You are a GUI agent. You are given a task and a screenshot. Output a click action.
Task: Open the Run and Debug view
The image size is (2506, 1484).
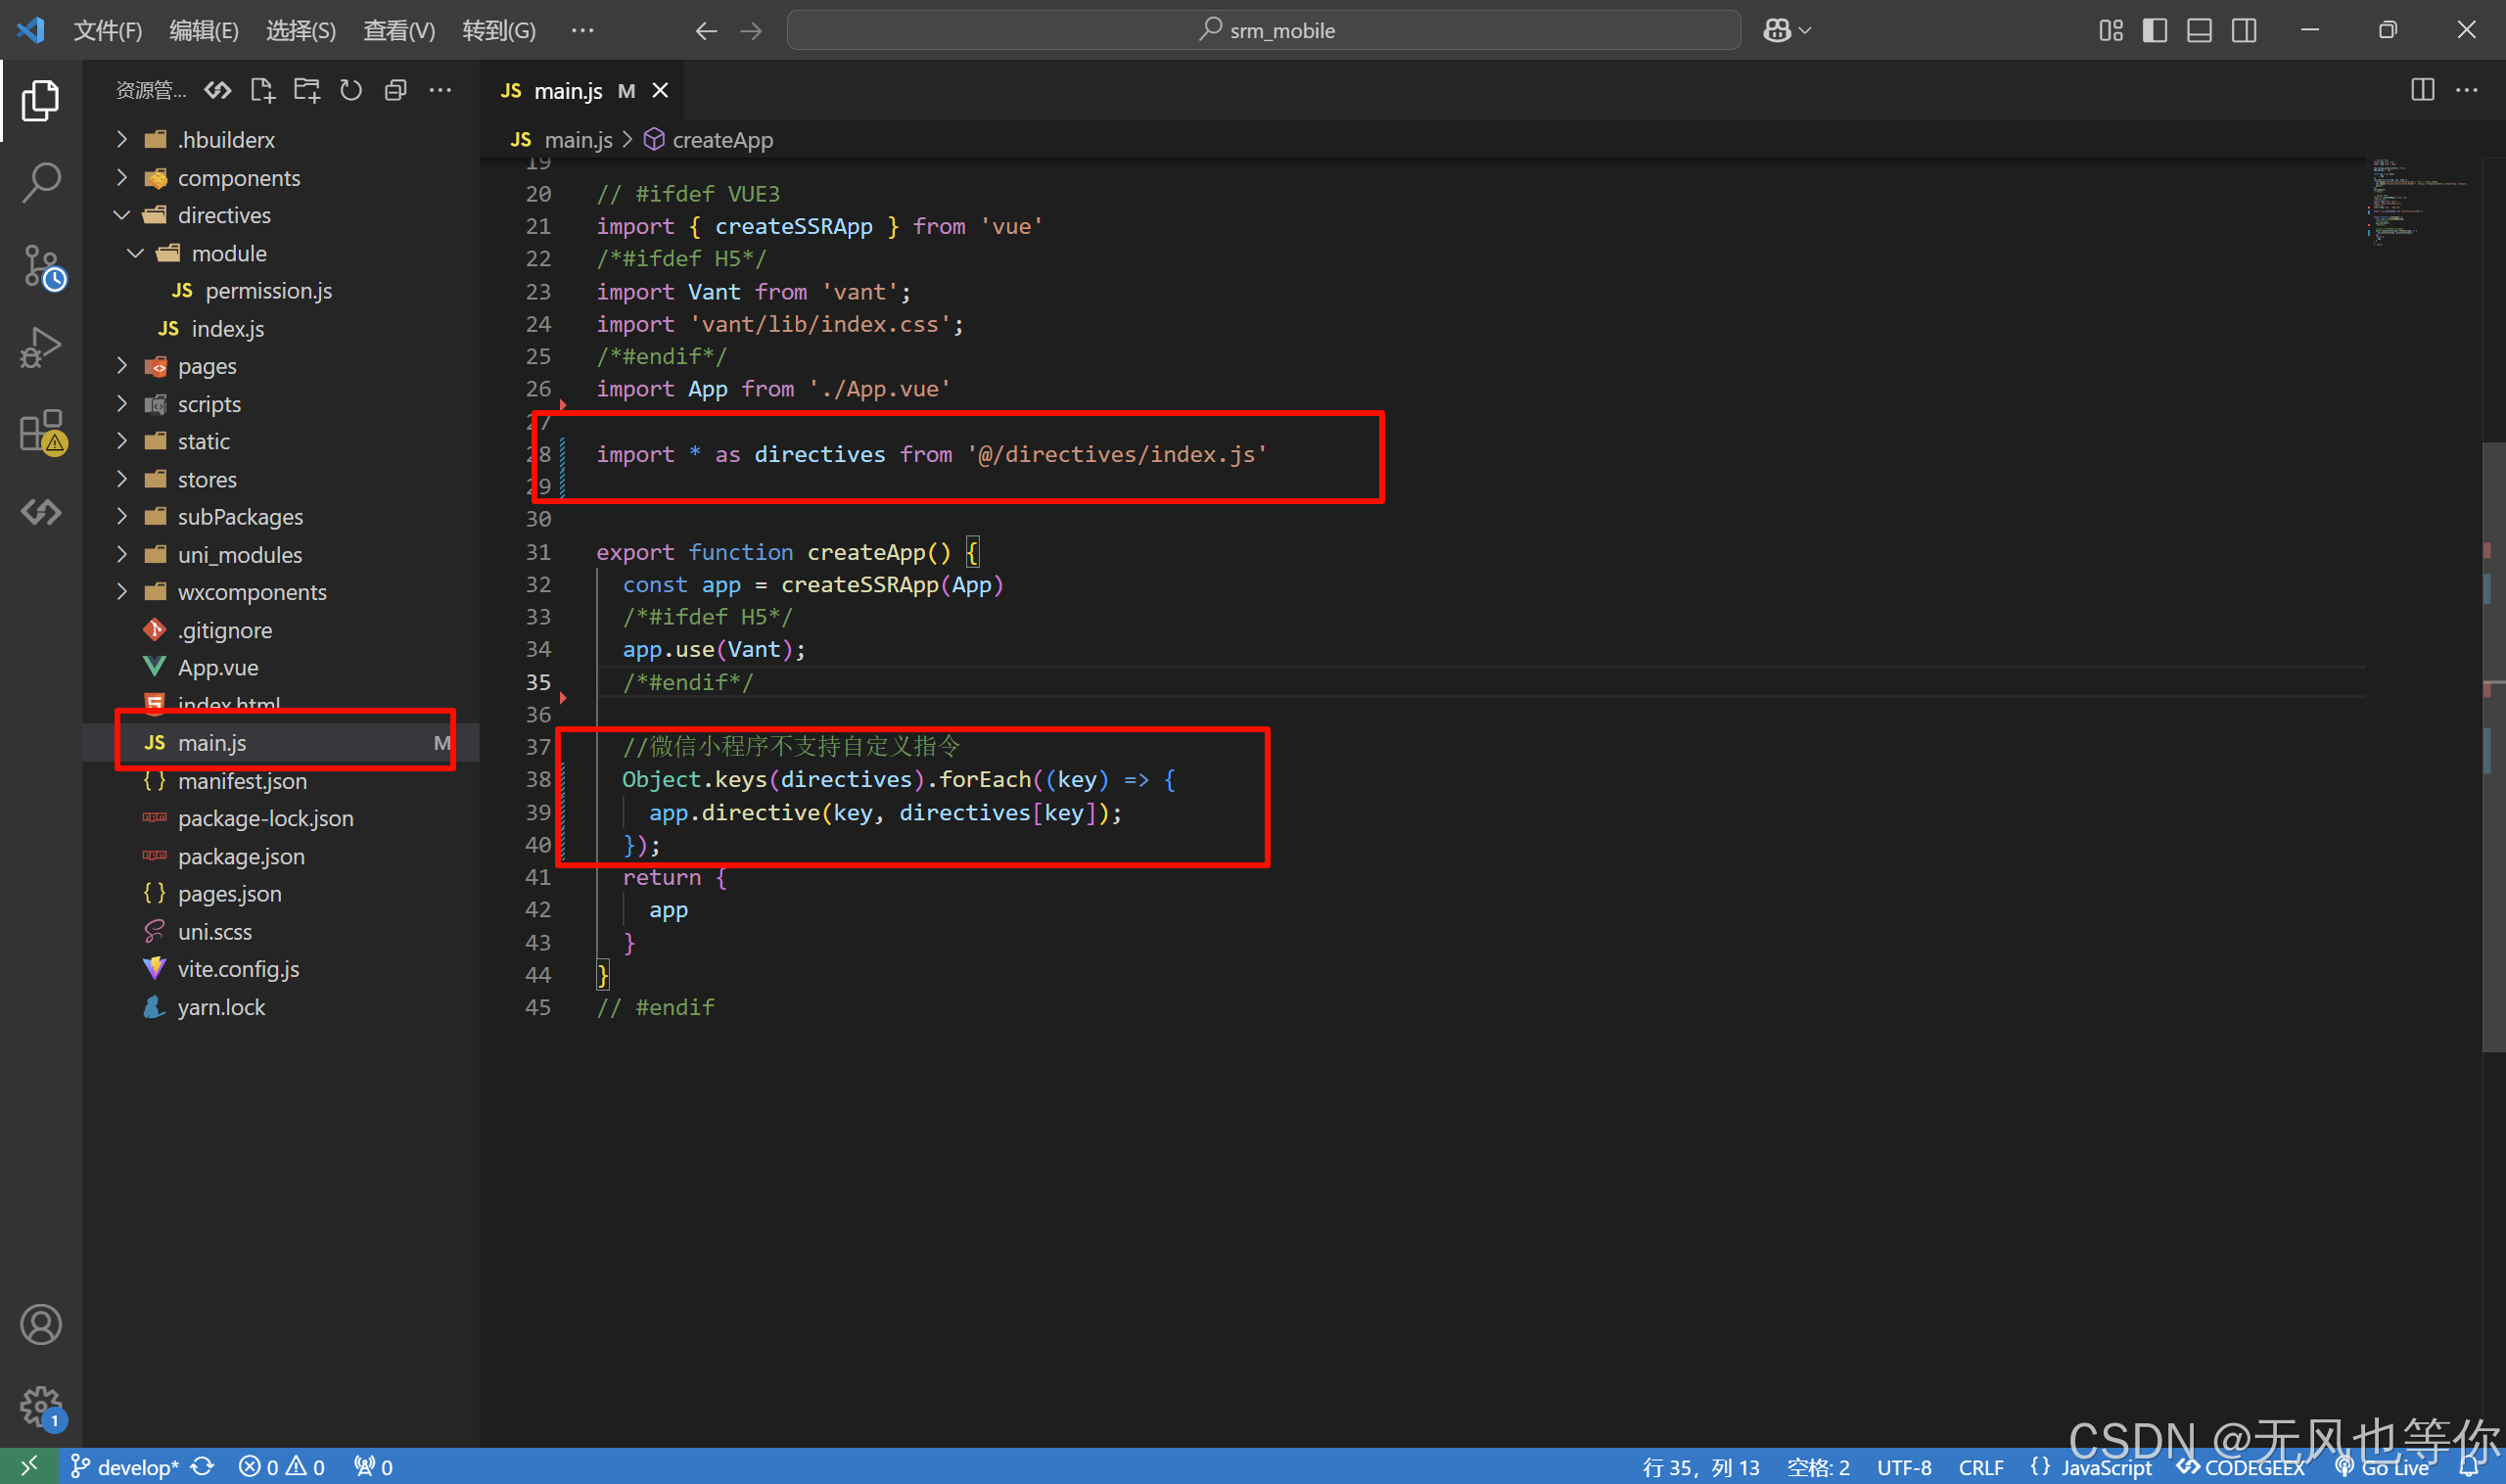coord(40,347)
